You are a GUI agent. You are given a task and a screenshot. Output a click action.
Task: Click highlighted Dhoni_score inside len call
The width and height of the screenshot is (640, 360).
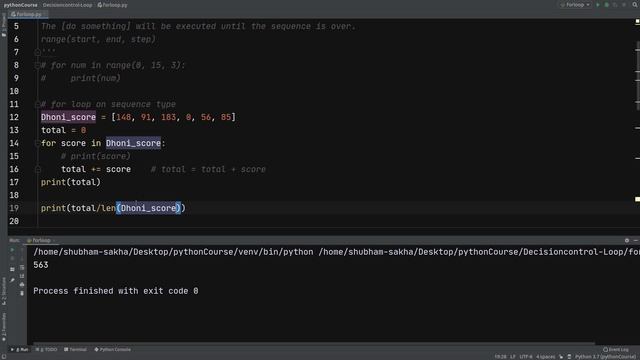[x=149, y=208]
